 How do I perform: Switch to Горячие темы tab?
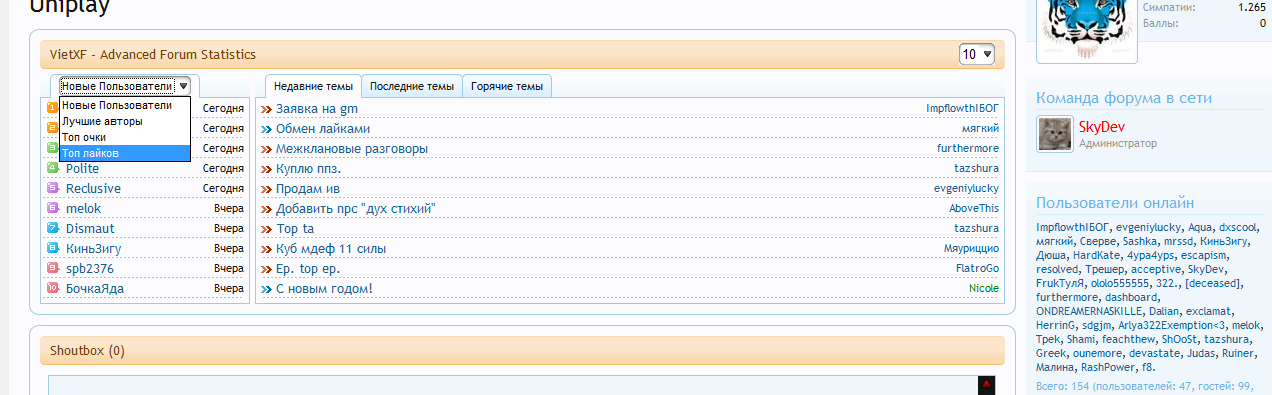507,86
